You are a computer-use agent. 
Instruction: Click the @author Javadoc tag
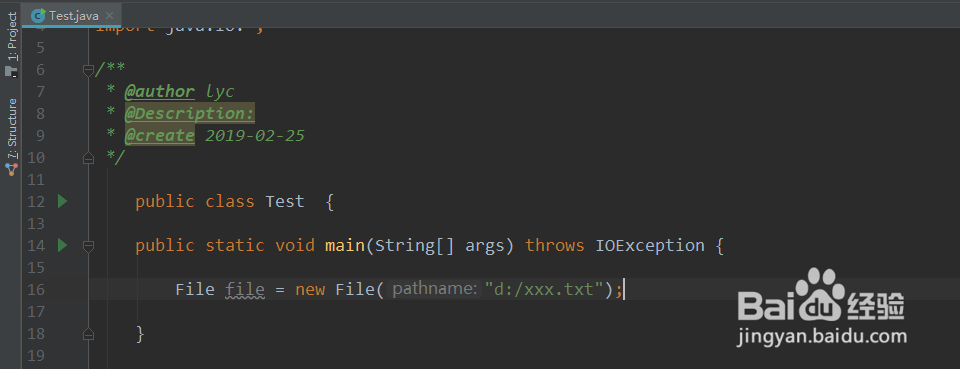tap(160, 92)
